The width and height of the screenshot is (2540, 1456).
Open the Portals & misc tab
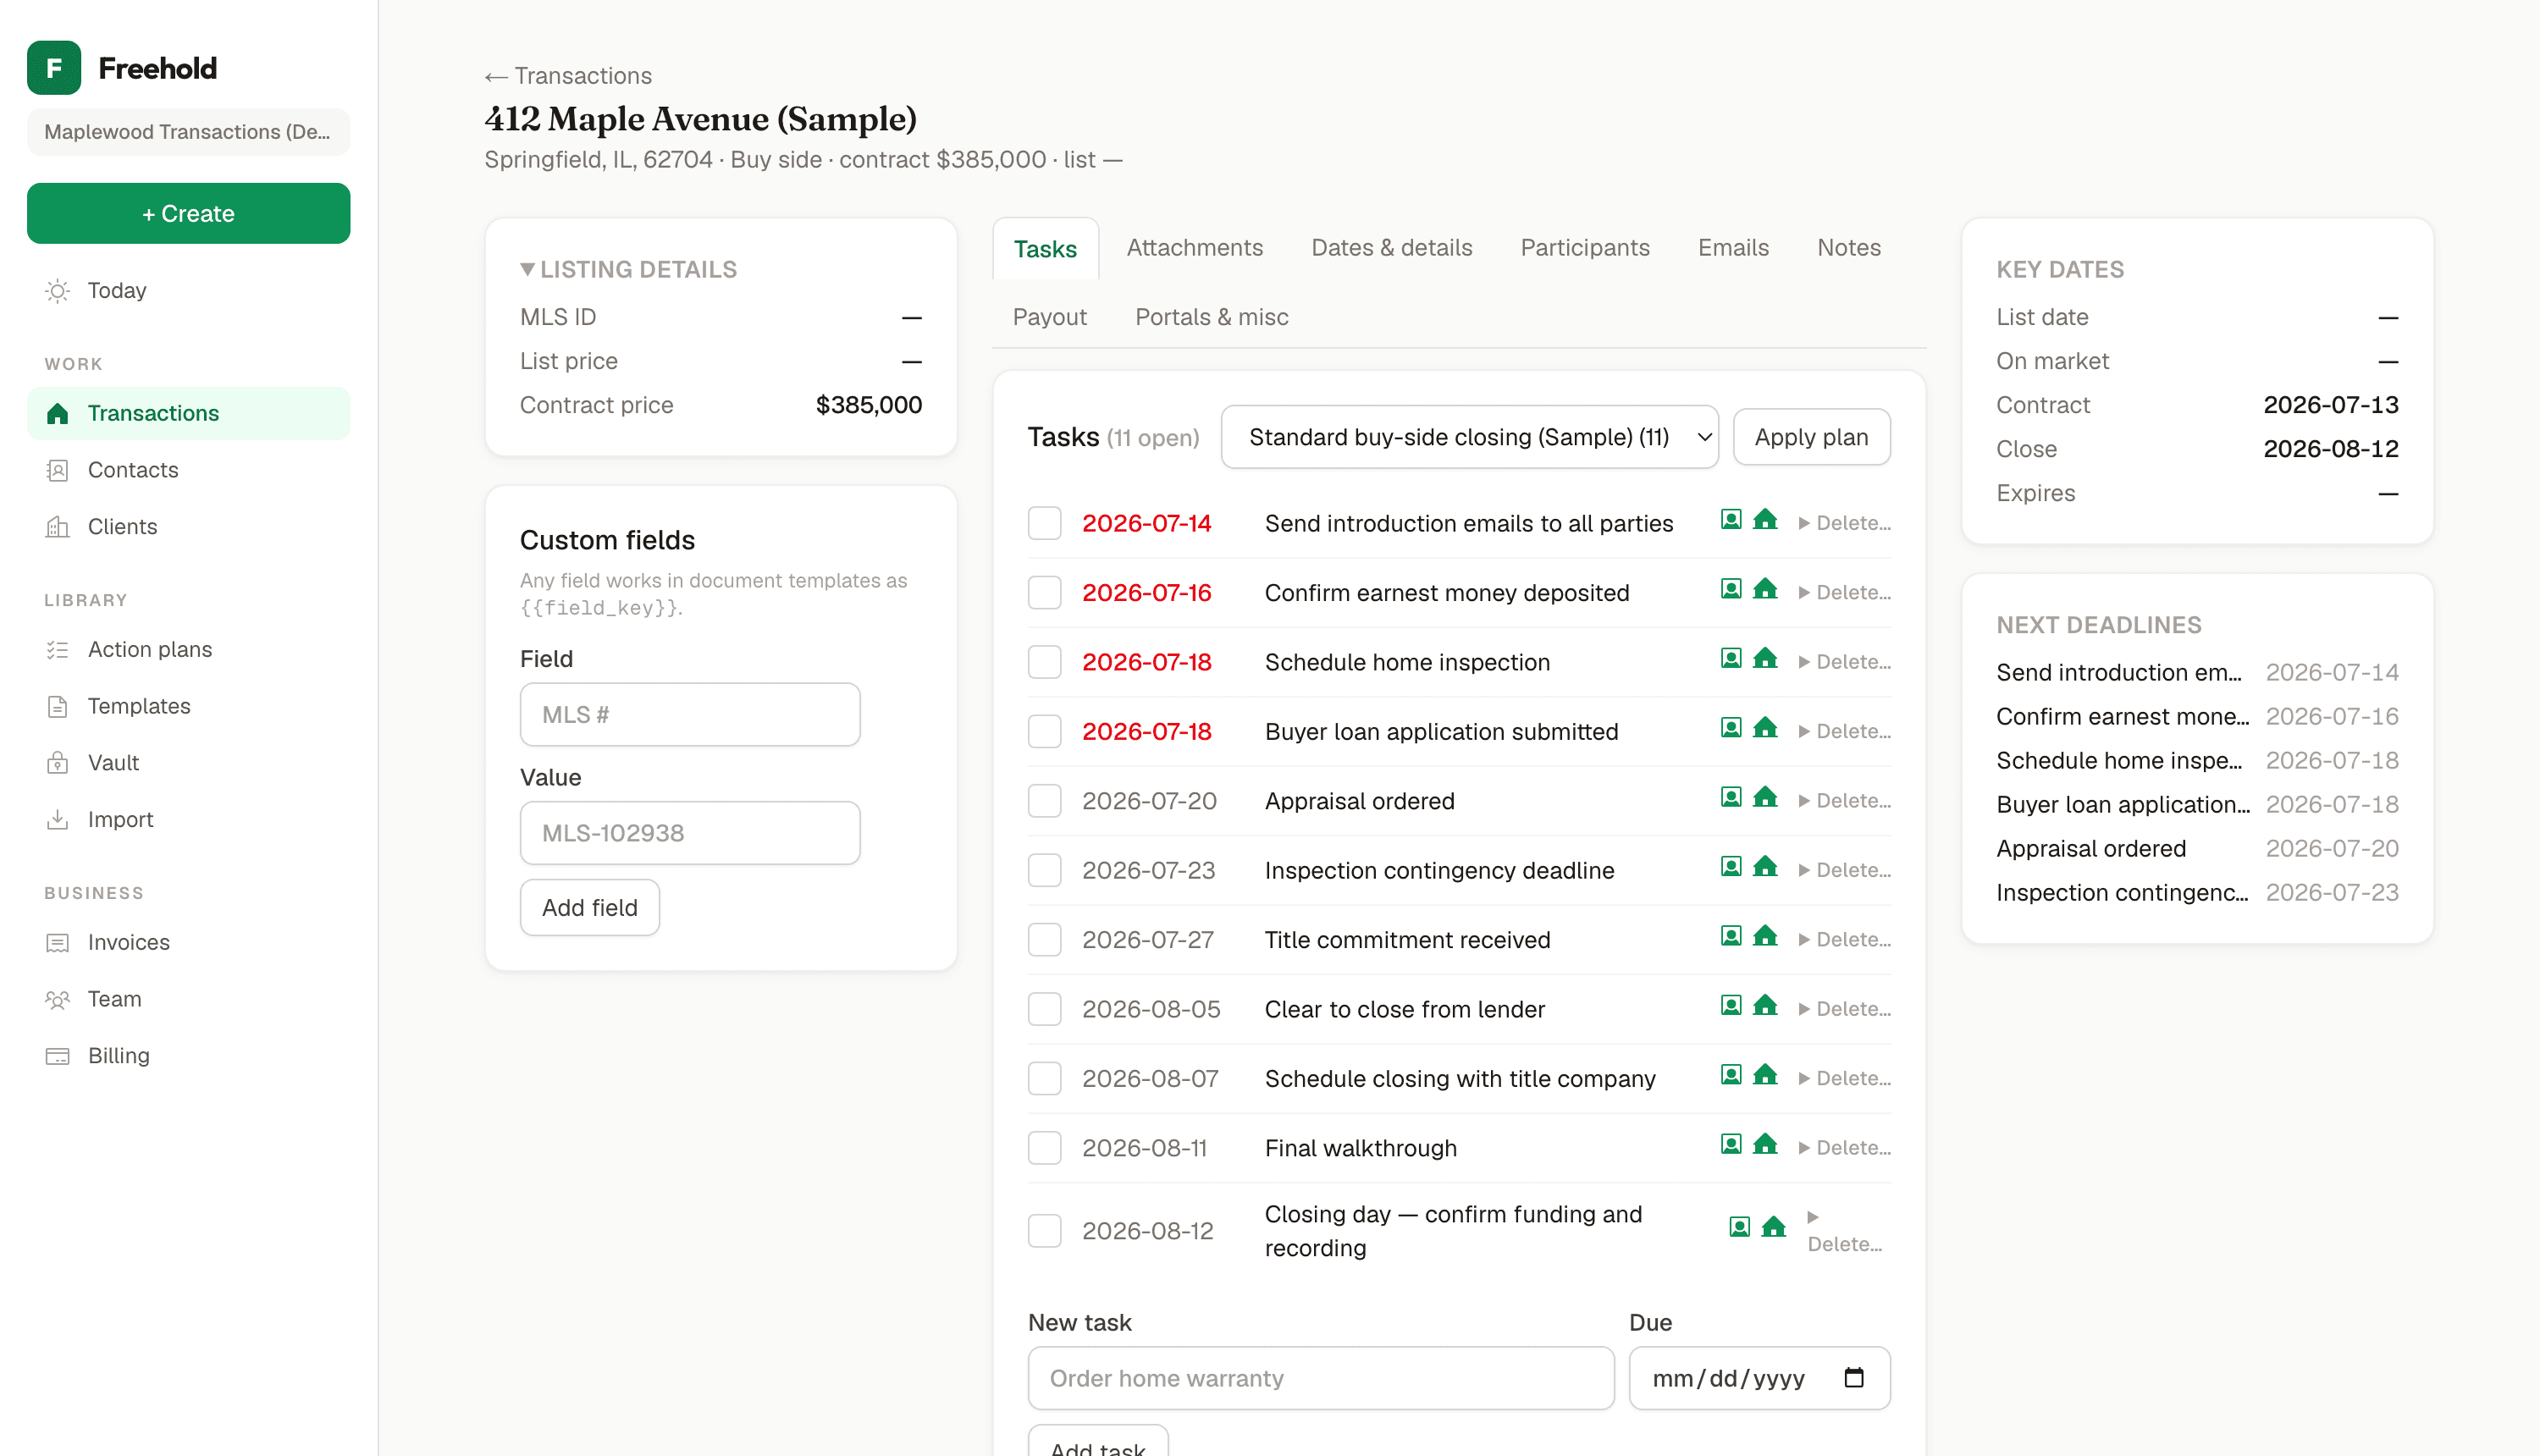[1211, 317]
